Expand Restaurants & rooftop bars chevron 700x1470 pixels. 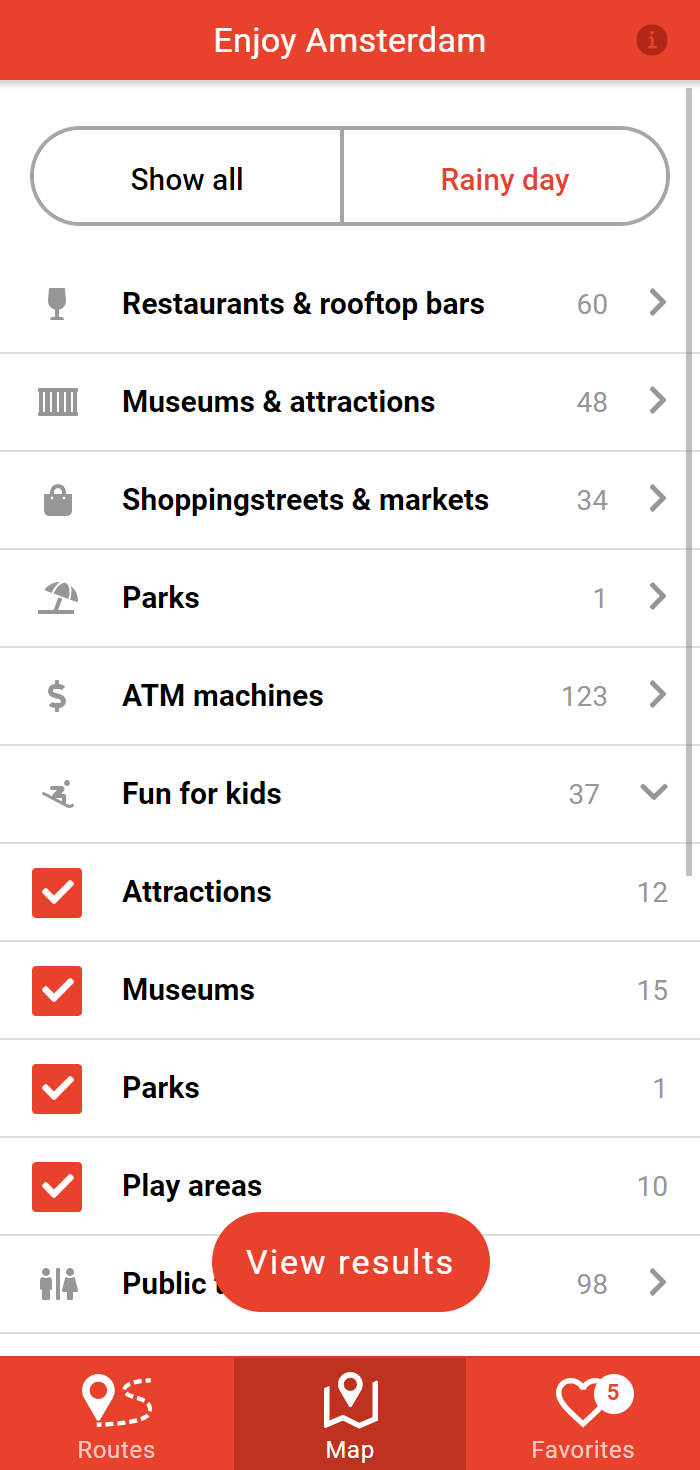coord(657,303)
